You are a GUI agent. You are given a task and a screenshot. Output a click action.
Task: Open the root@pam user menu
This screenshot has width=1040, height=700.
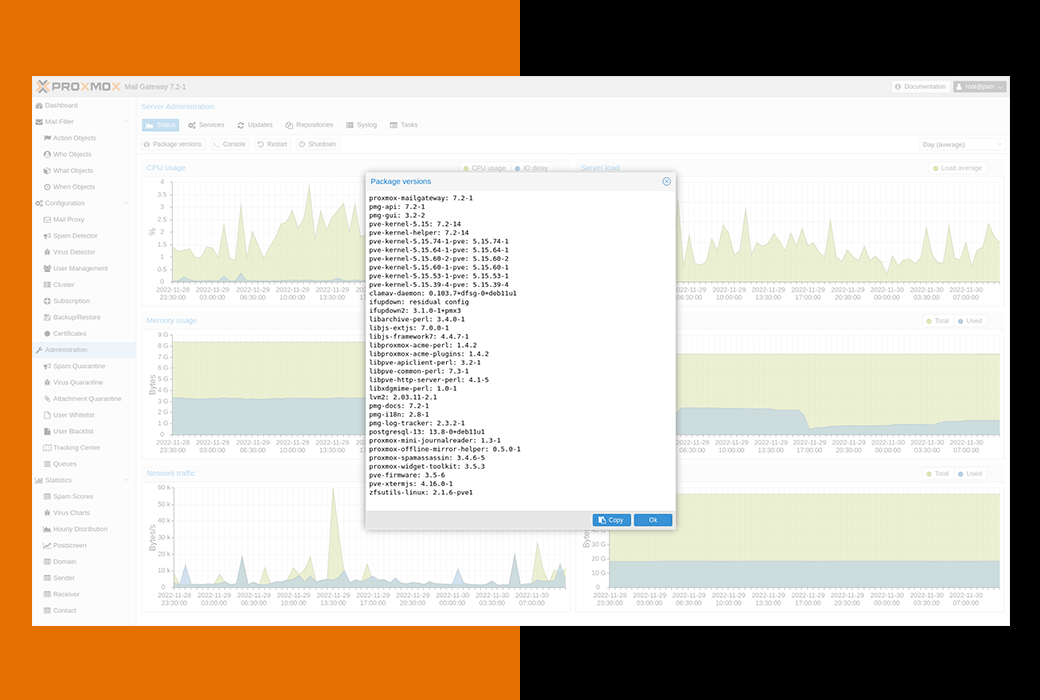pyautogui.click(x=980, y=87)
